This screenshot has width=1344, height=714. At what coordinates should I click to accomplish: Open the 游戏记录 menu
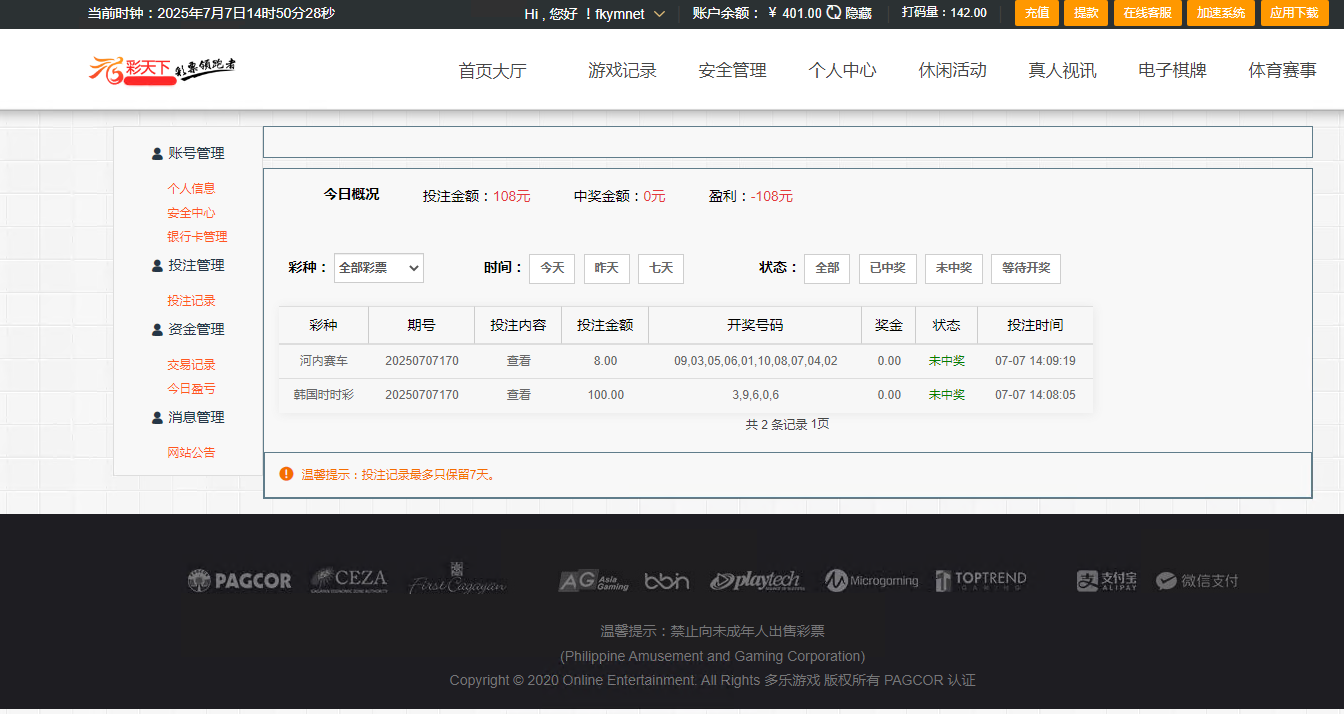622,70
